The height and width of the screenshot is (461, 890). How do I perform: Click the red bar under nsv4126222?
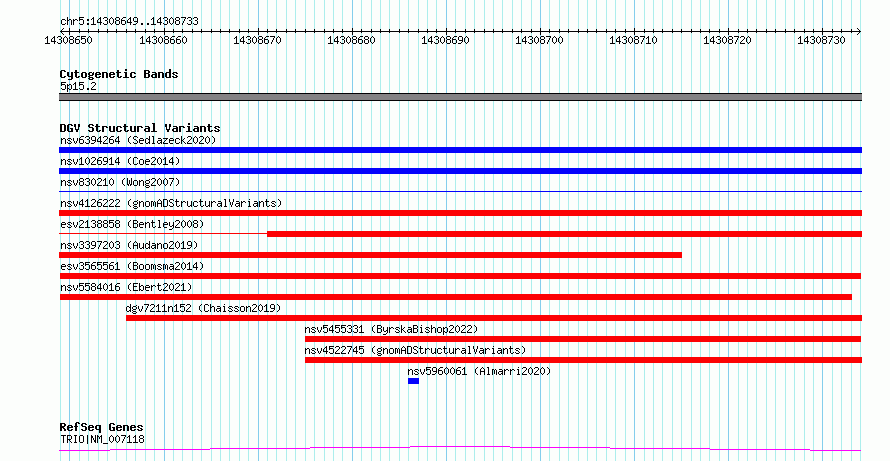(460, 213)
